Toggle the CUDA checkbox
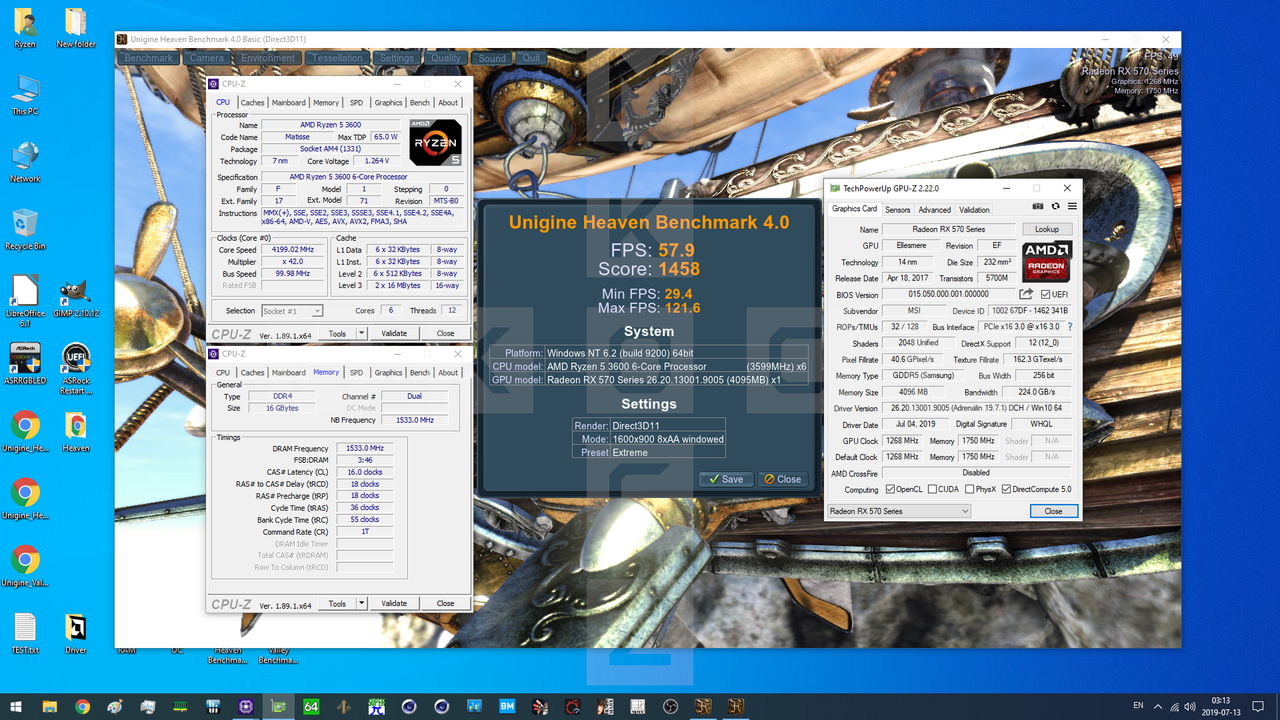The height and width of the screenshot is (720, 1280). (932, 490)
